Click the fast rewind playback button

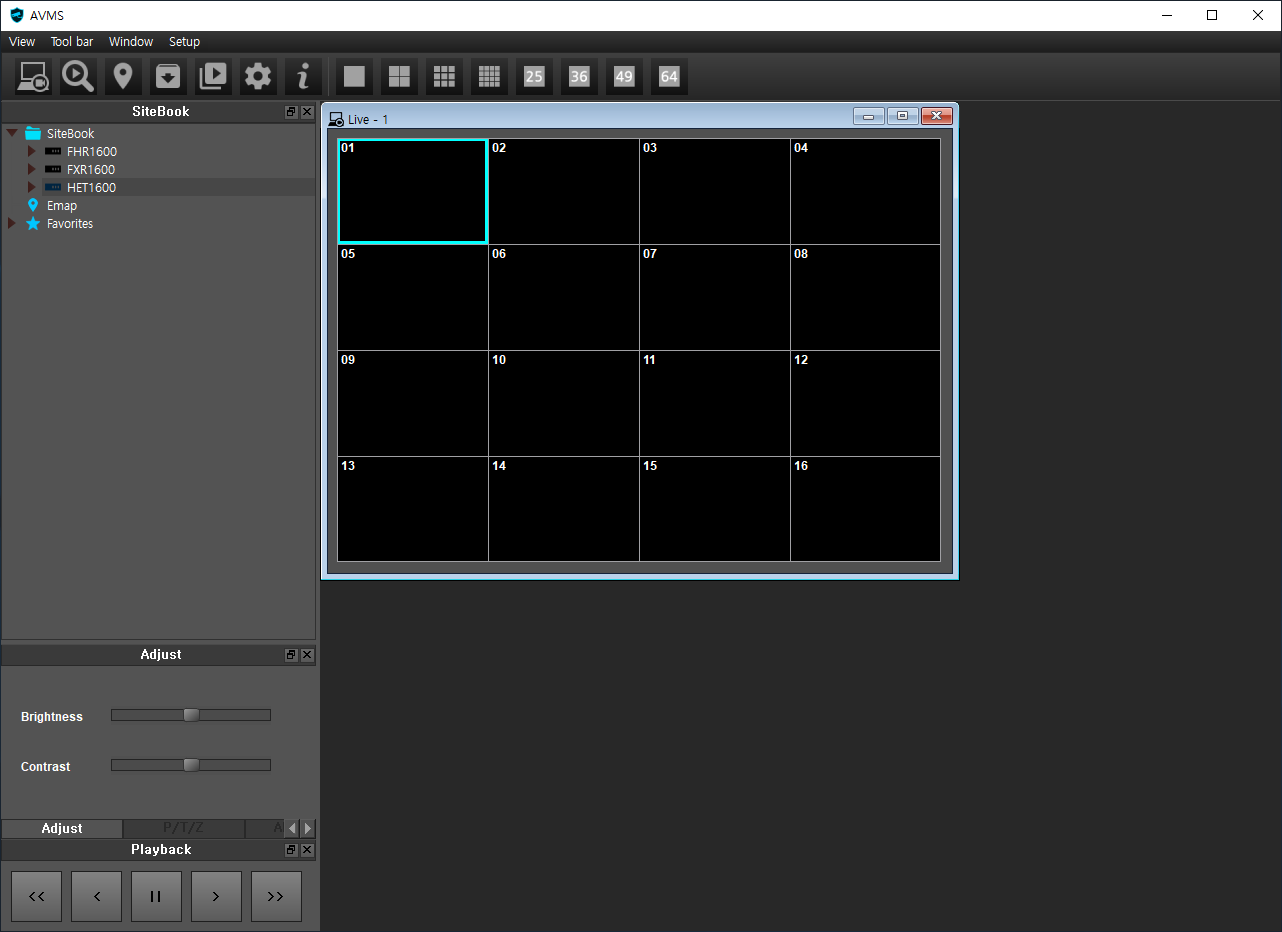[36, 896]
